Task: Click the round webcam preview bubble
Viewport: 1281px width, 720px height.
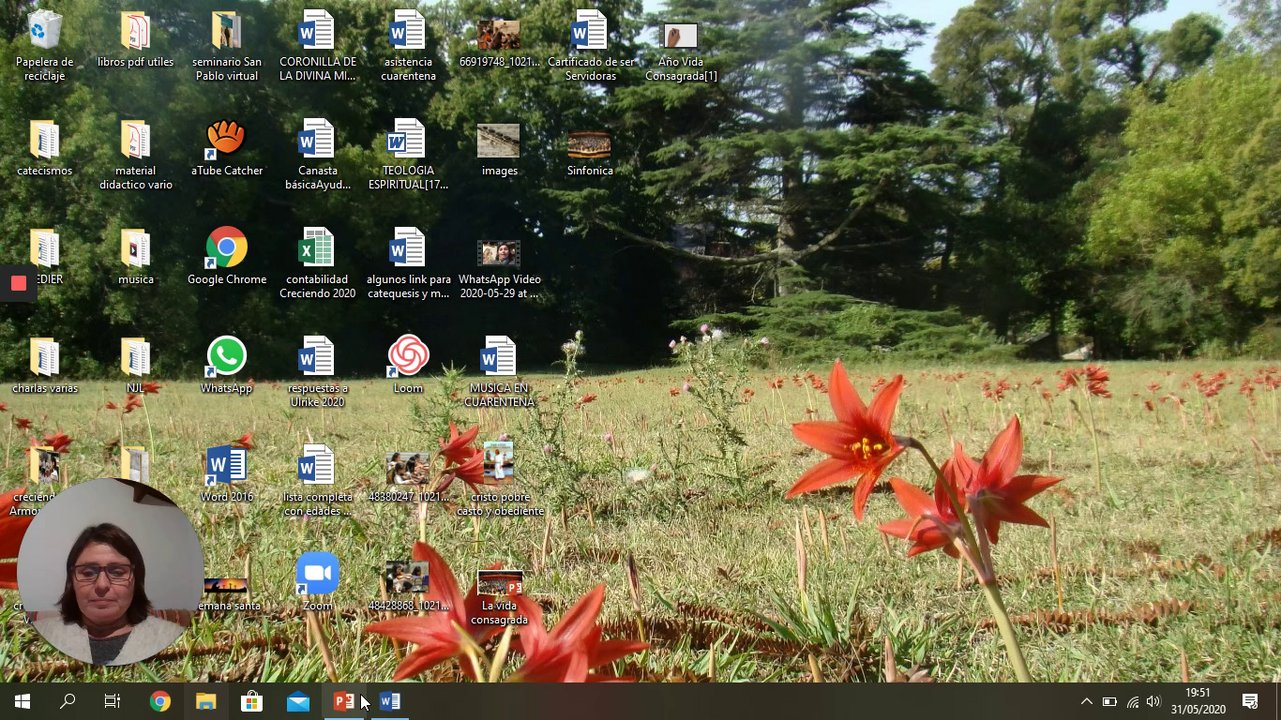Action: tap(110, 571)
